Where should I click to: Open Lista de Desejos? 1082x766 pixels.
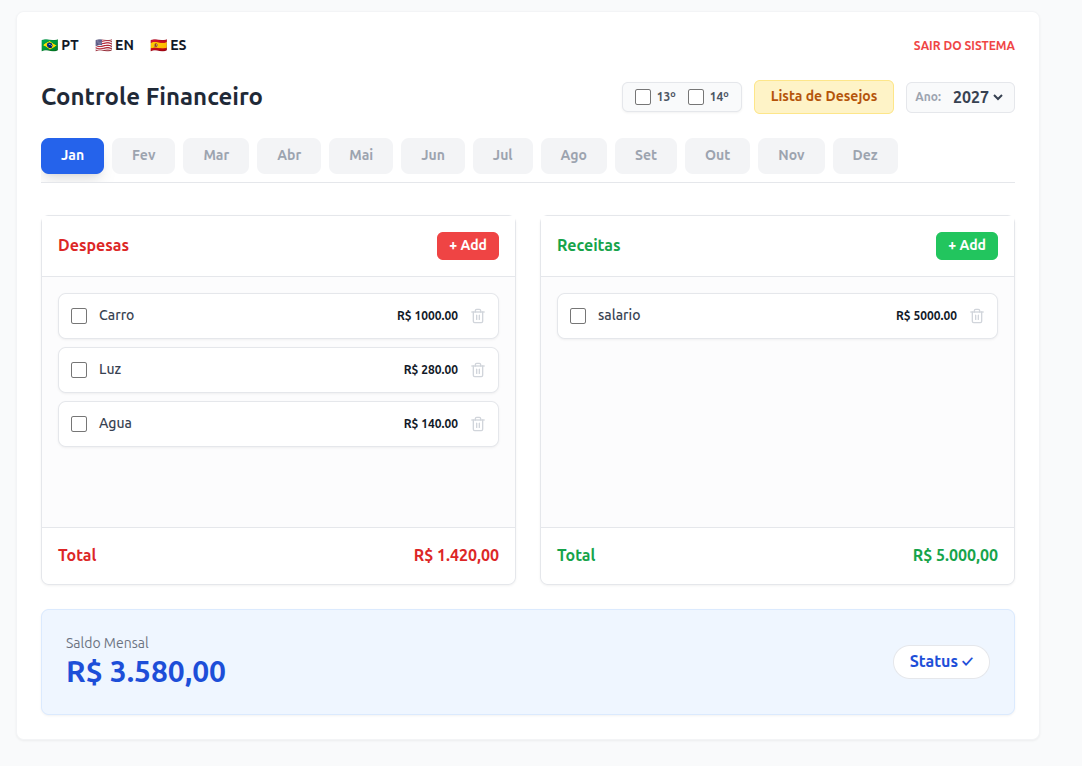click(x=823, y=97)
